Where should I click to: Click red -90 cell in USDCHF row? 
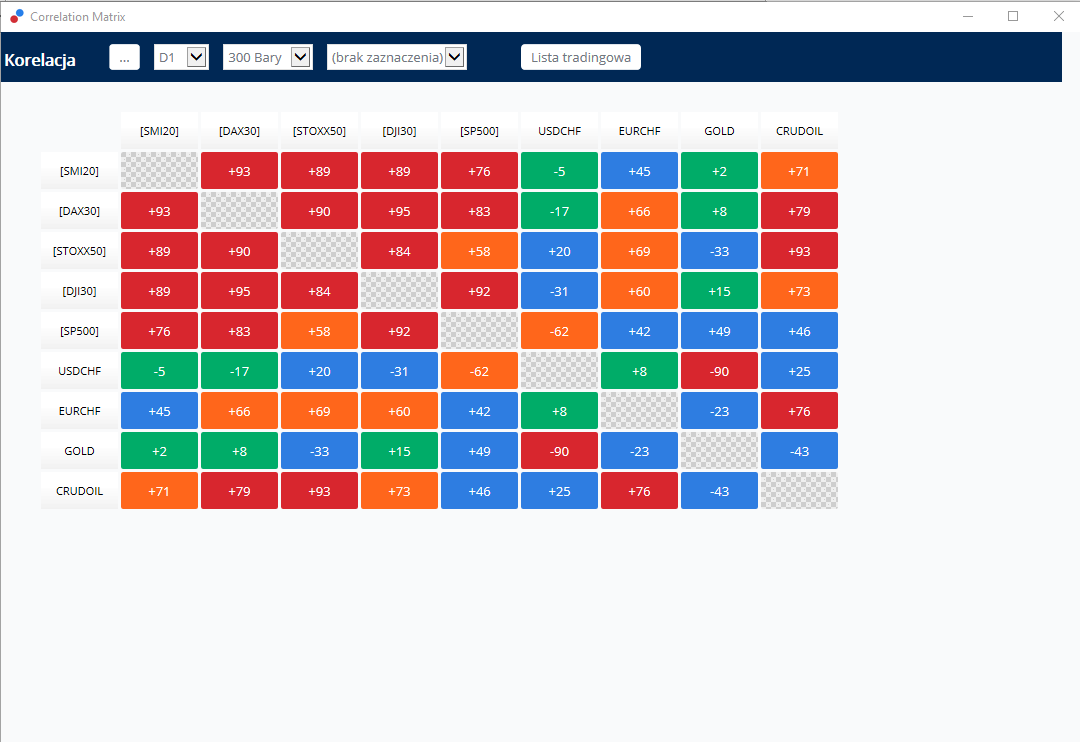coord(719,371)
